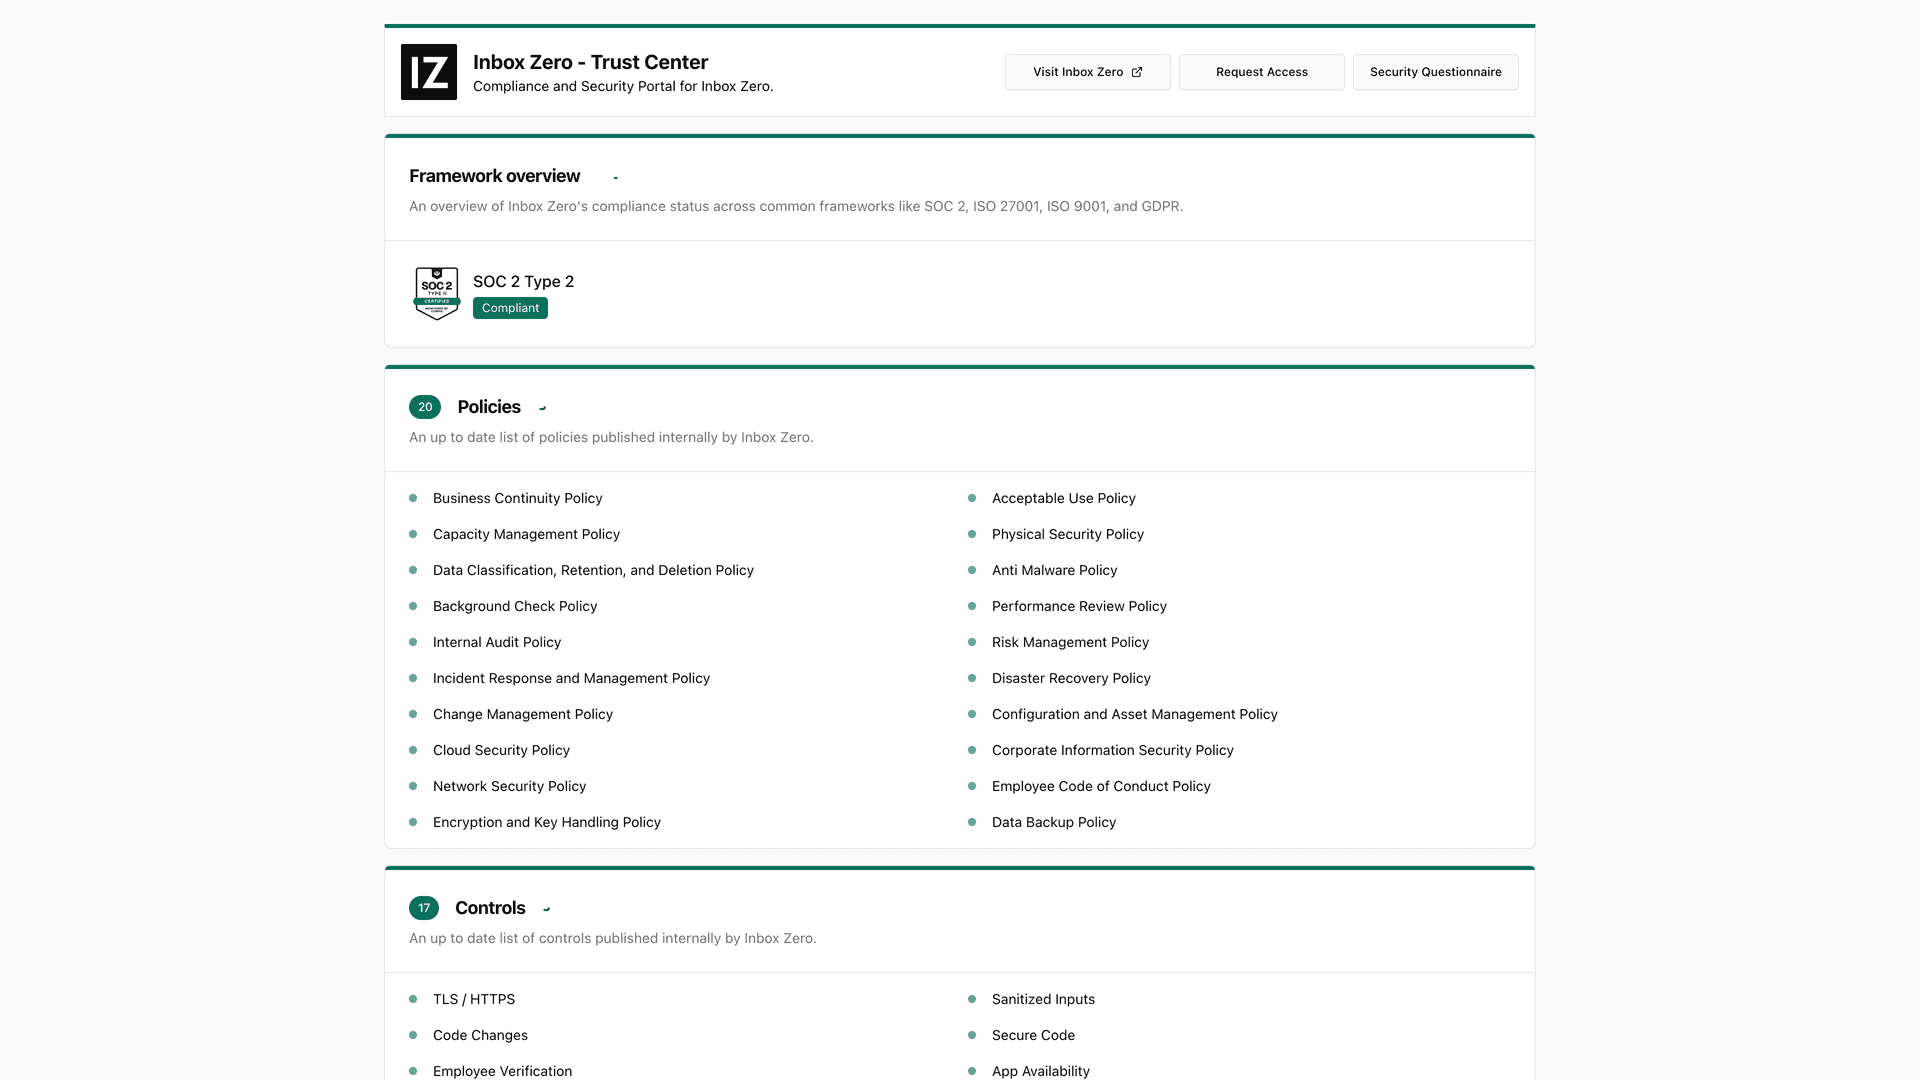Select the Encryption and Key Handling Policy entry
The image size is (1920, 1080).
point(546,822)
